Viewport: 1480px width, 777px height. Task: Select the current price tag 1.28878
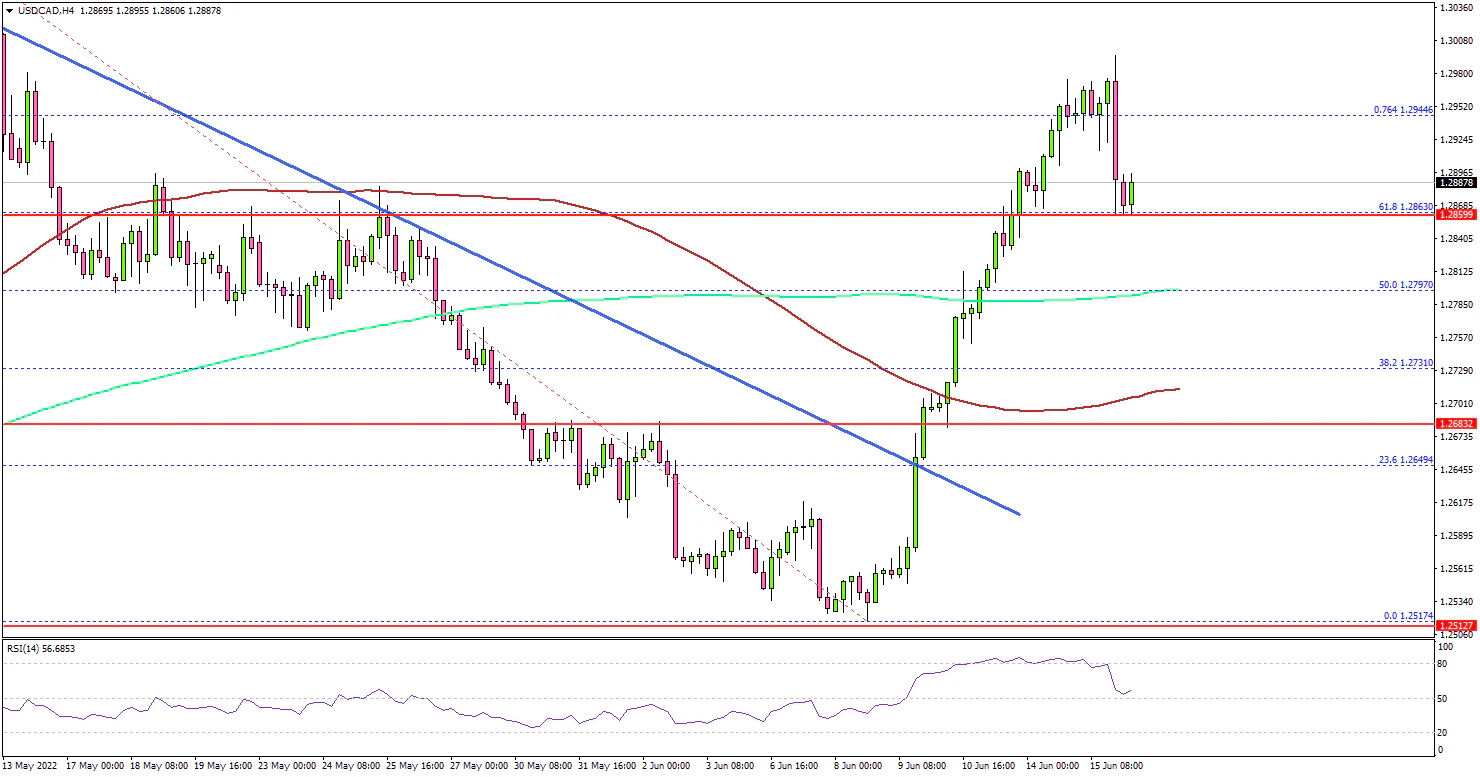1457,183
